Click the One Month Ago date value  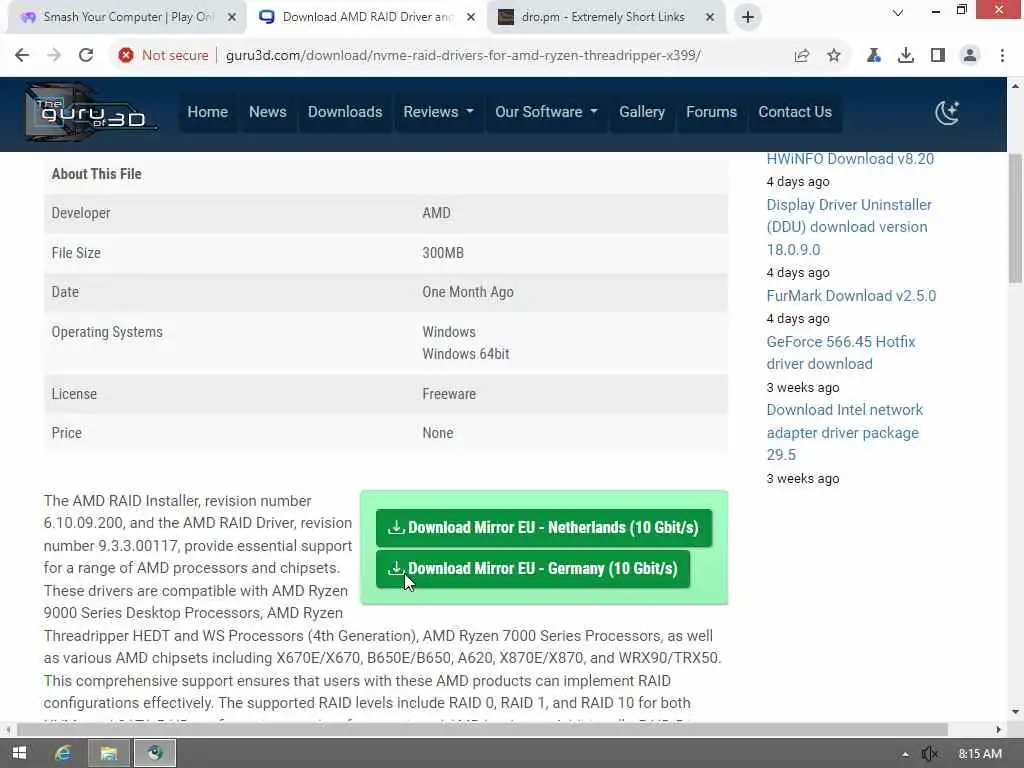468,292
